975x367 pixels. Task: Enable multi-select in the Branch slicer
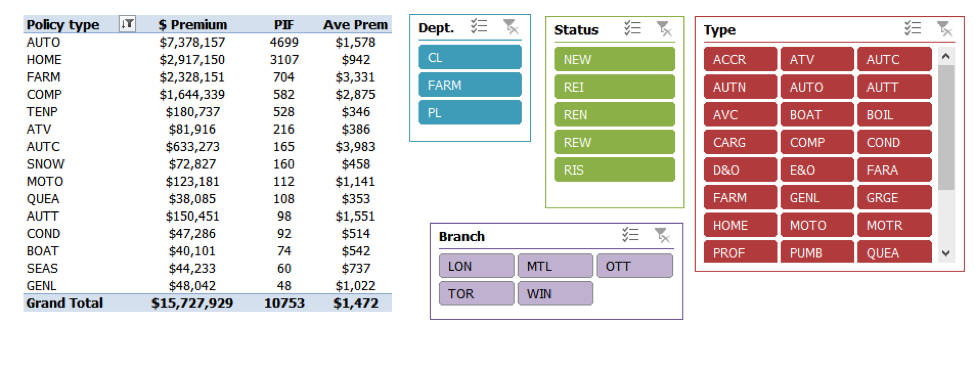(631, 235)
